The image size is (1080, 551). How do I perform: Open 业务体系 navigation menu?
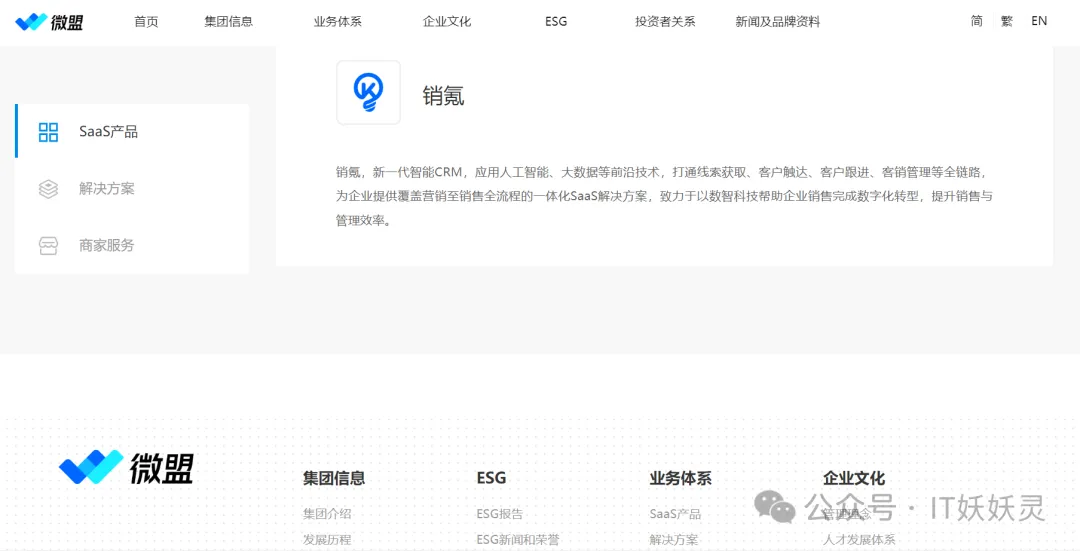(338, 21)
